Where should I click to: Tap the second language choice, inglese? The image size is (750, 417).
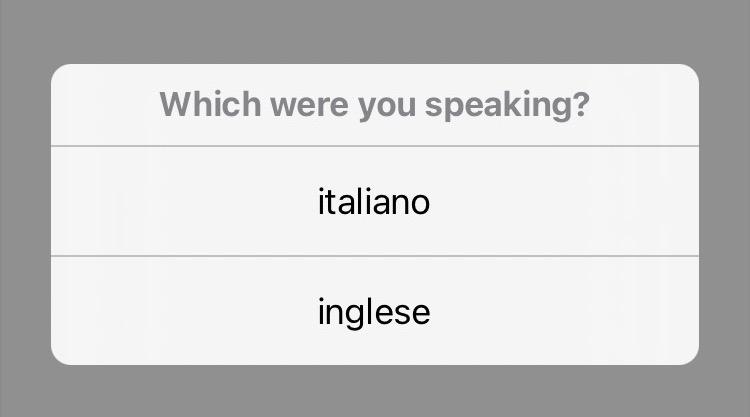[x=374, y=311]
